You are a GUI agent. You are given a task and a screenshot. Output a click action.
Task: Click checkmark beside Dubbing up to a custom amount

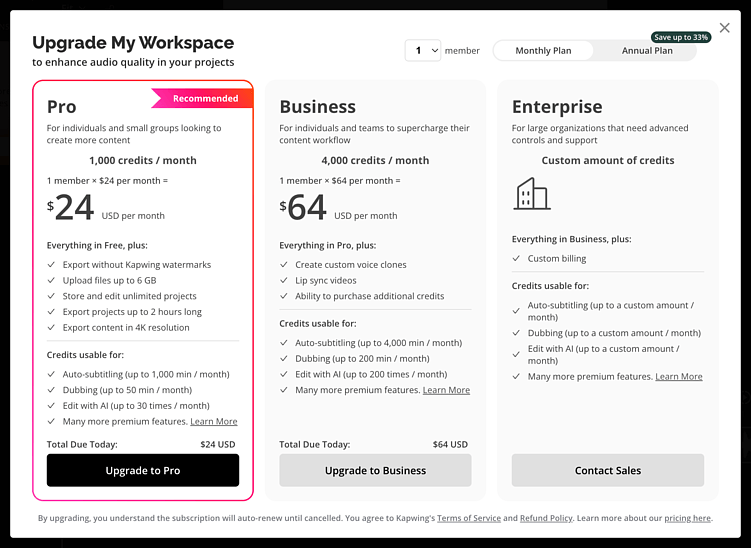point(516,333)
